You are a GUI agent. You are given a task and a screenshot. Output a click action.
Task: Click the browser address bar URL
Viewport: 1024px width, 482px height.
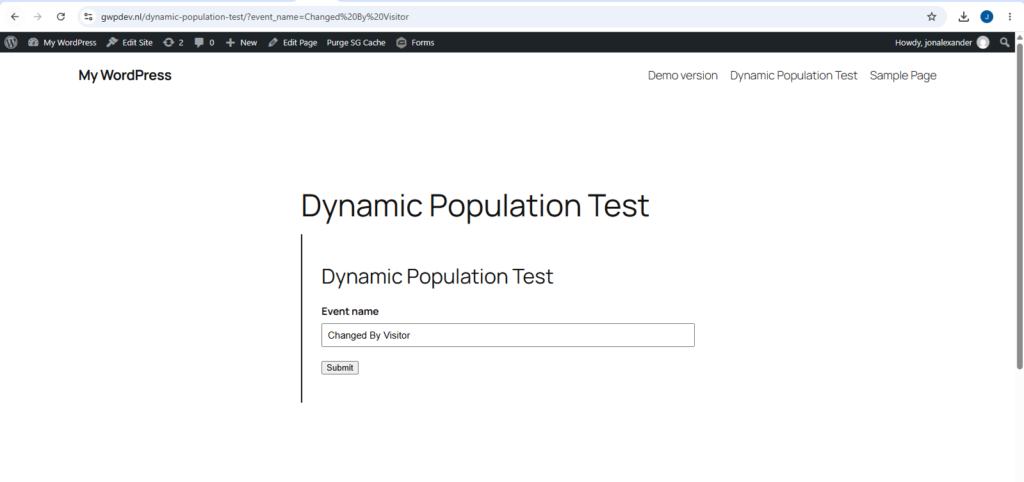coord(255,16)
